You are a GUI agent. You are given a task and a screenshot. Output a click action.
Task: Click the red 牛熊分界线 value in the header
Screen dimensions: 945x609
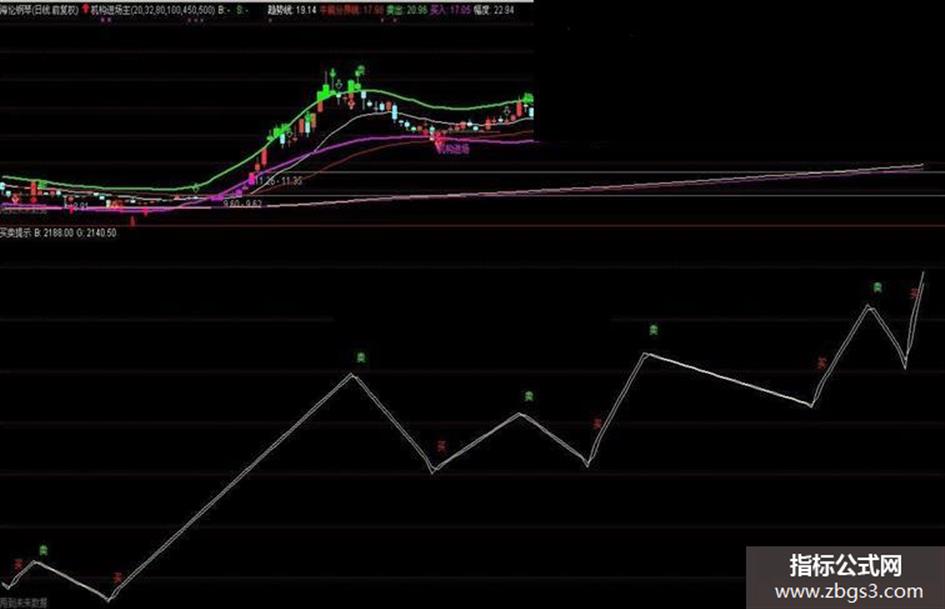[351, 10]
